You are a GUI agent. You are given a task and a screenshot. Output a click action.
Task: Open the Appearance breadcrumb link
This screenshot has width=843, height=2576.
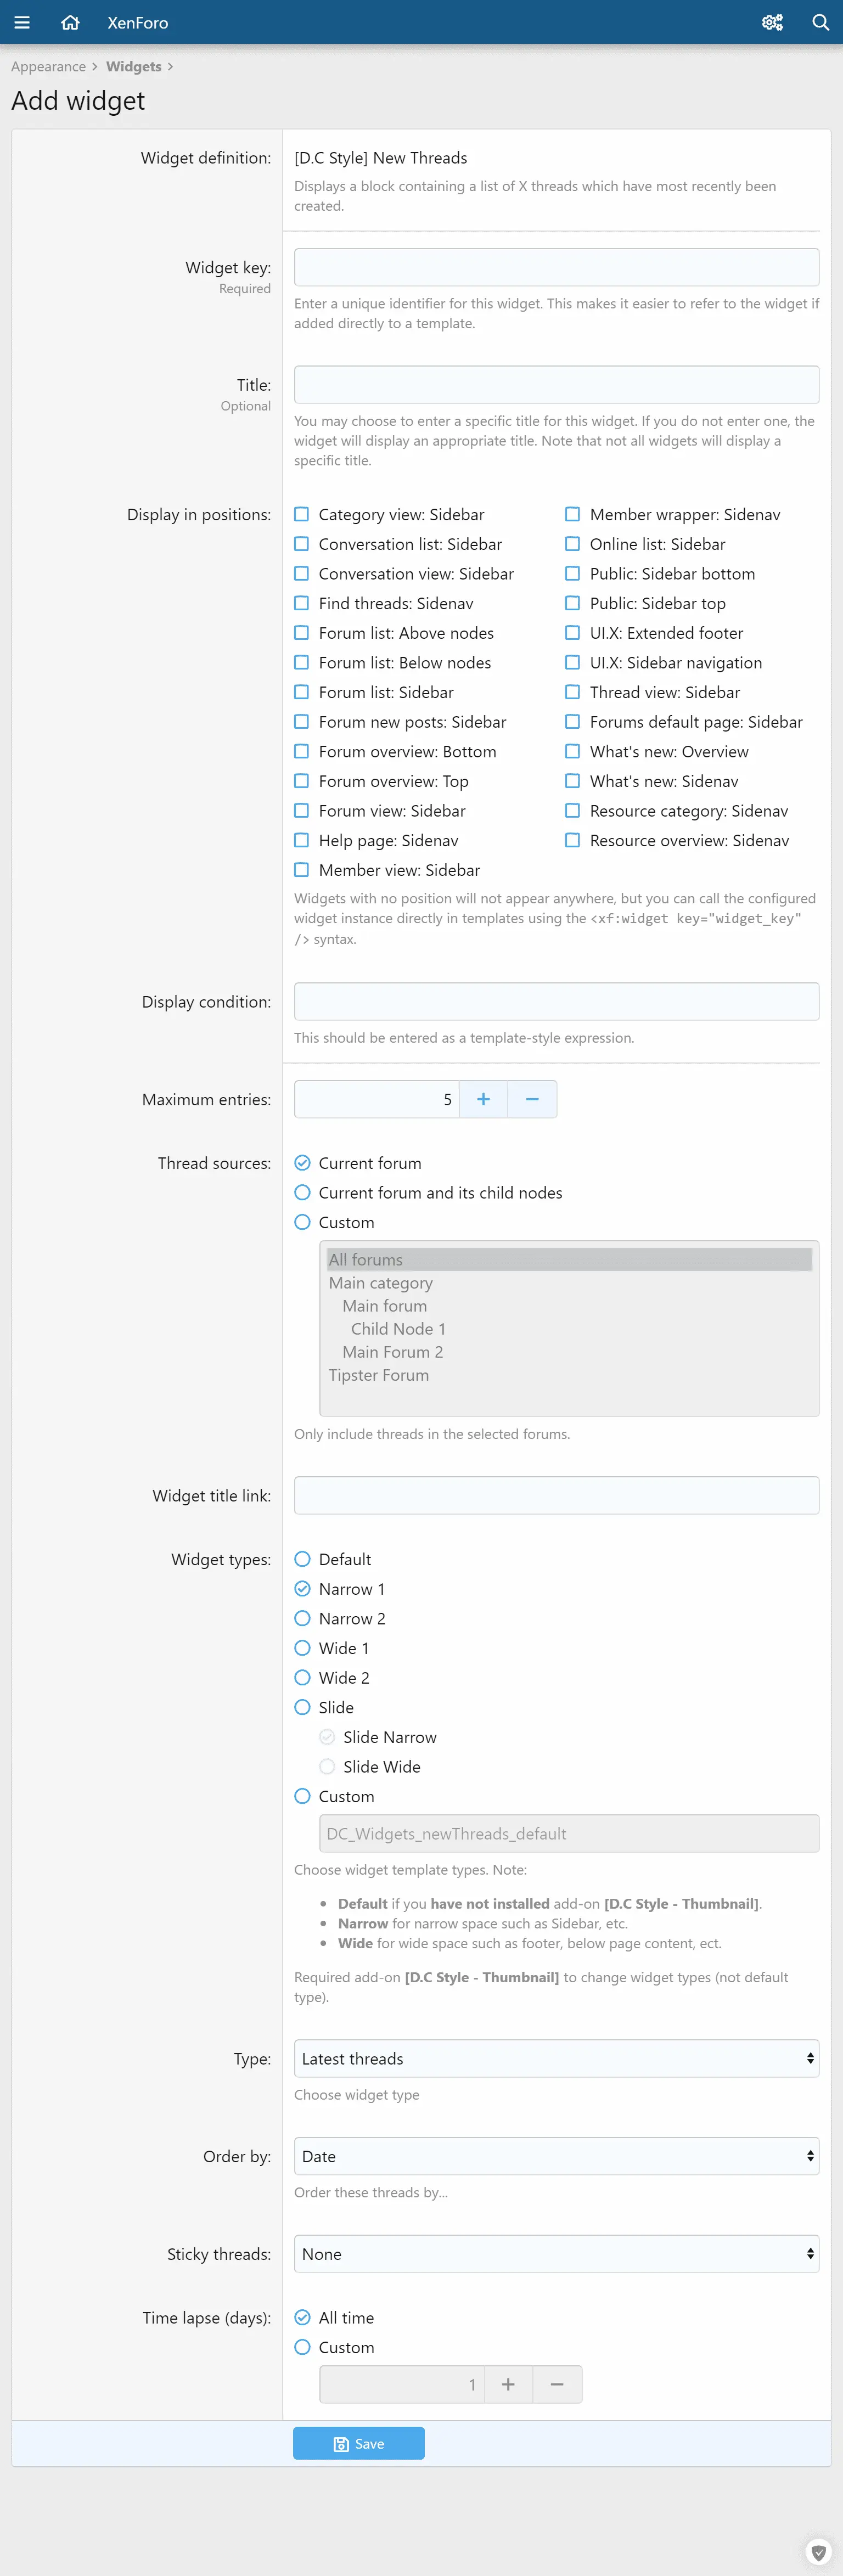pyautogui.click(x=48, y=67)
